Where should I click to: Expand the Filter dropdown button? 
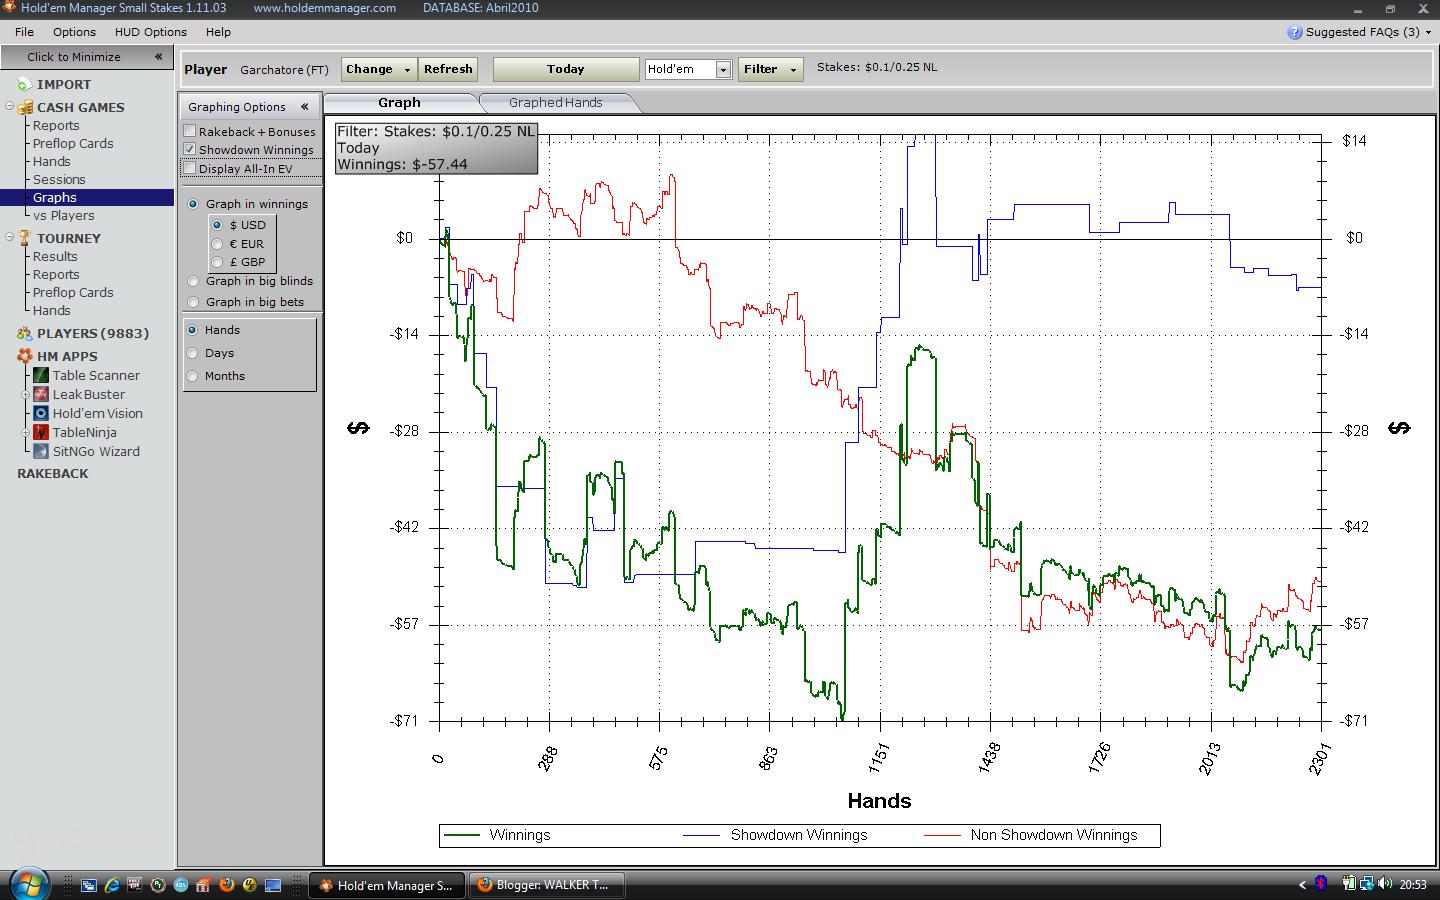[x=770, y=69]
